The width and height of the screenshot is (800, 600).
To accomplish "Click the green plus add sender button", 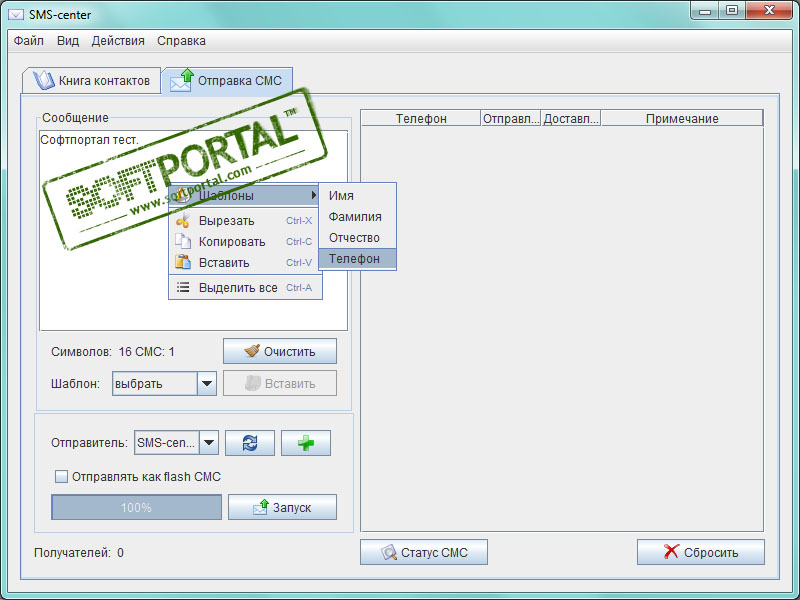I will (306, 443).
